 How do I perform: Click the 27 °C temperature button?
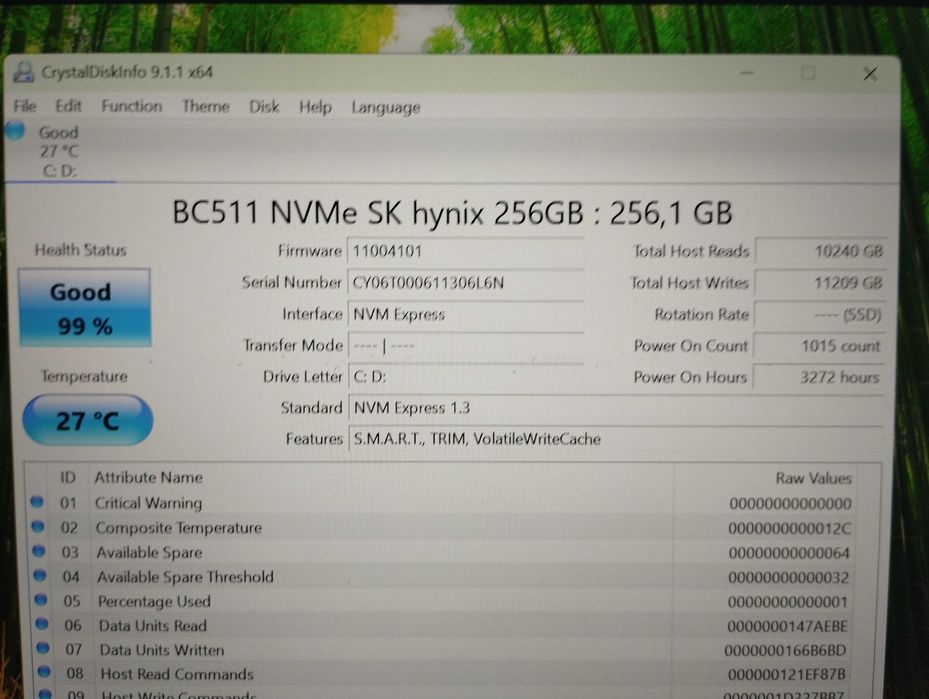click(x=88, y=421)
